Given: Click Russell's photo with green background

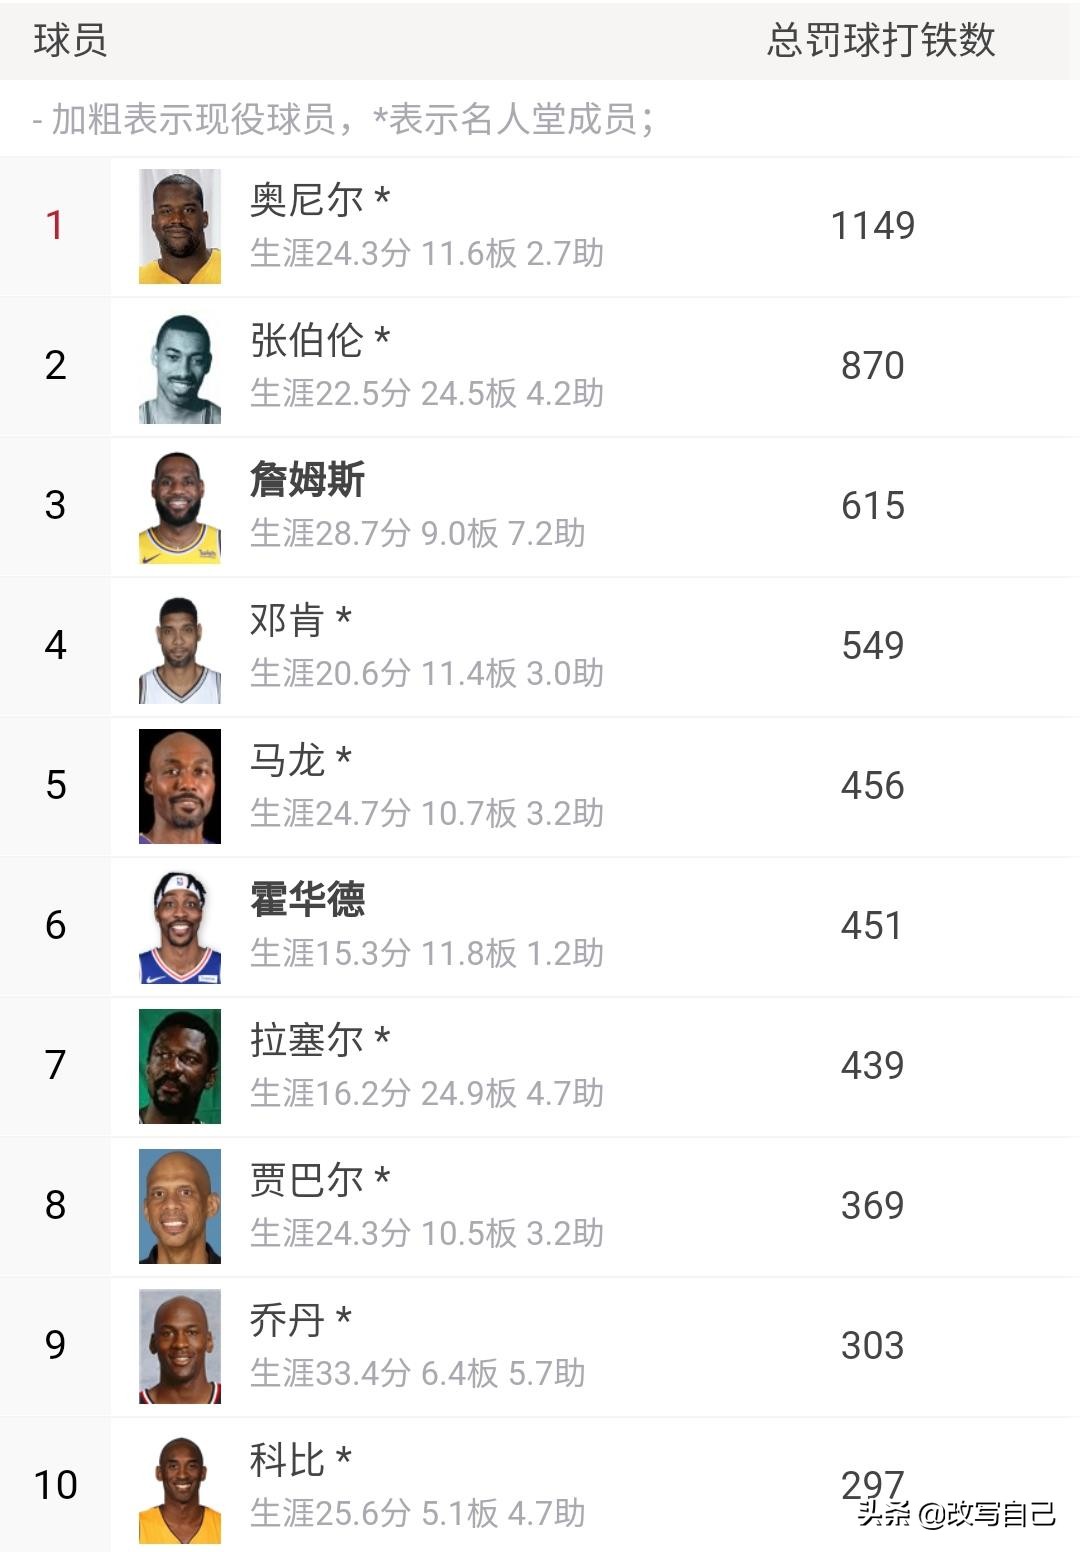Looking at the screenshot, I should tap(180, 1066).
